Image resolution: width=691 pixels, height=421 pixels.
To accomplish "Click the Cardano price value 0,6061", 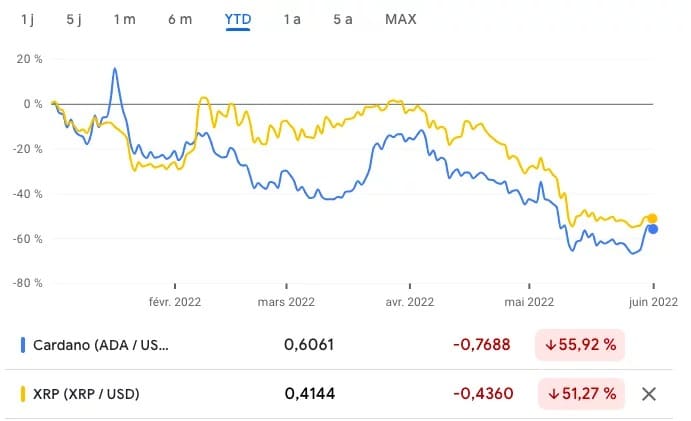I will (x=309, y=345).
